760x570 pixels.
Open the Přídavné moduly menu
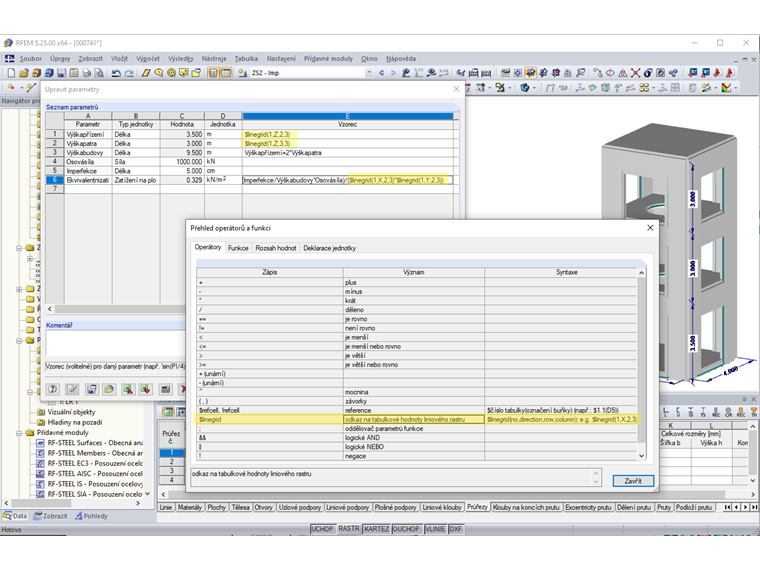[328, 59]
